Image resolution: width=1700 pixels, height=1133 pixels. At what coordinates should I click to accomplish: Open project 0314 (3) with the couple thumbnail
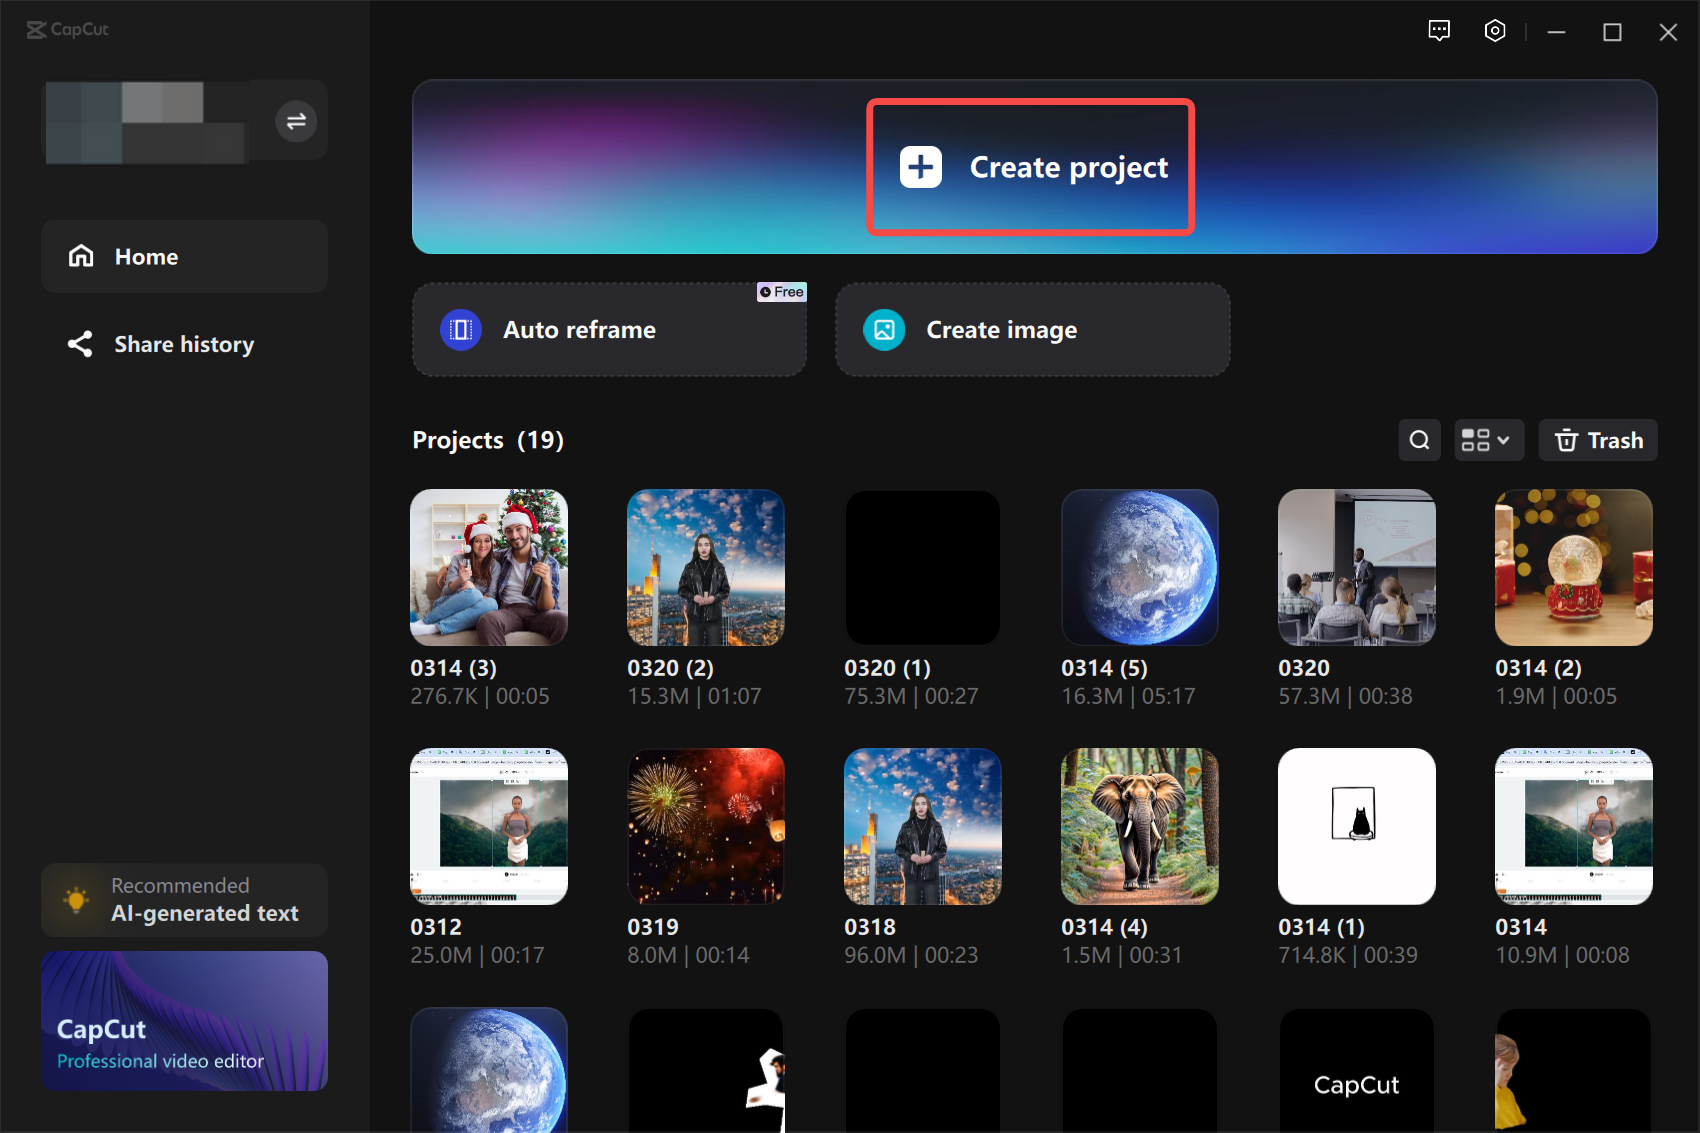coord(489,567)
